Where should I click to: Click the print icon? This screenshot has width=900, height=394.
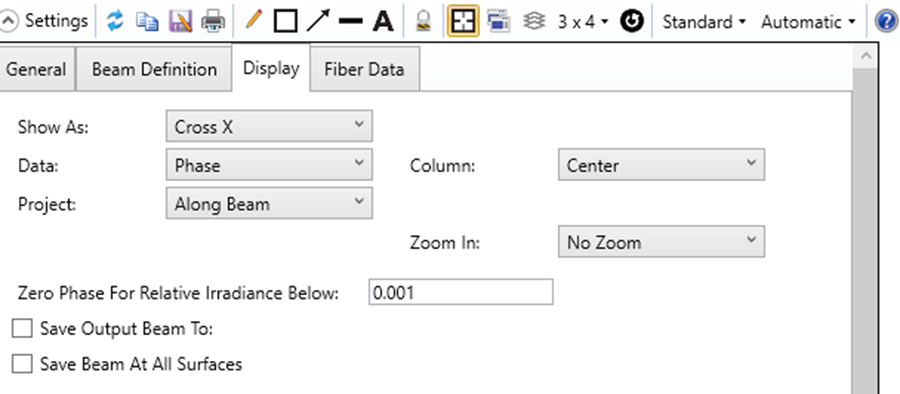pos(213,22)
